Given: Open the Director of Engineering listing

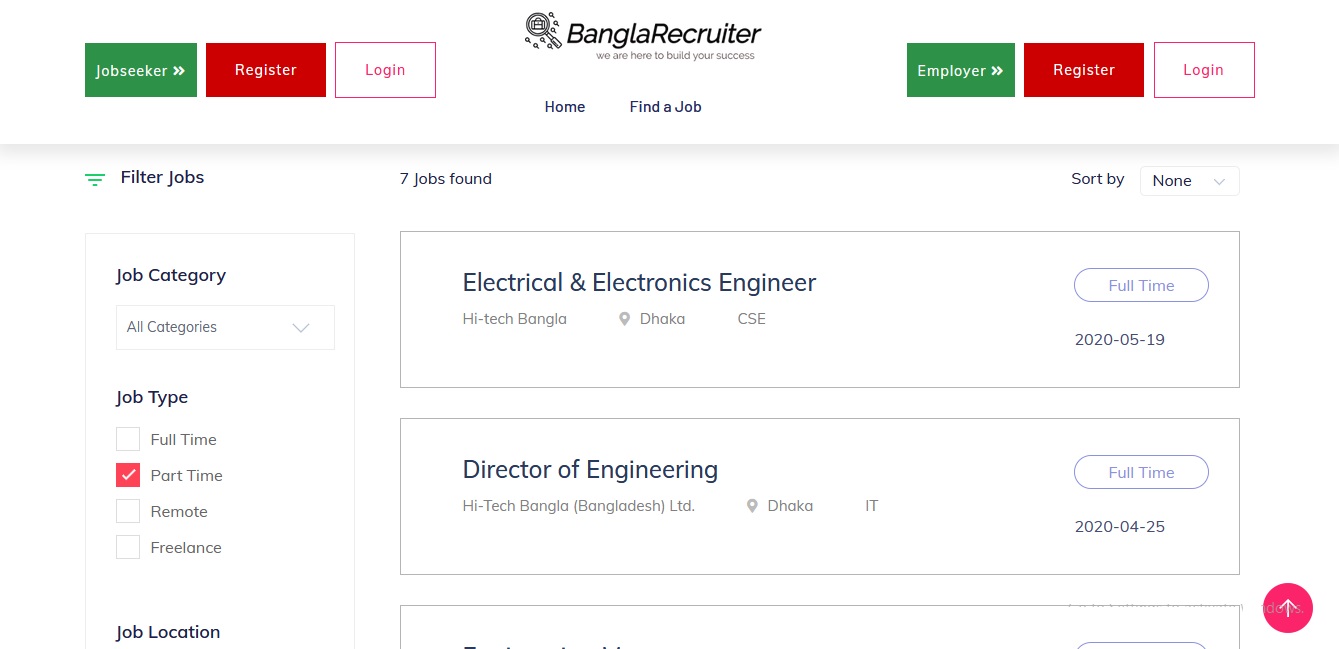Looking at the screenshot, I should [590, 470].
